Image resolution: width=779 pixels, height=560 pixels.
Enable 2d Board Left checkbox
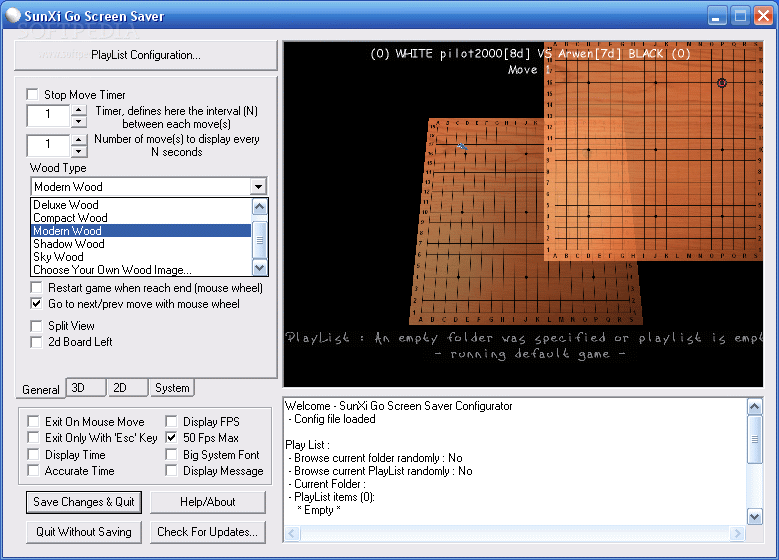[36, 342]
